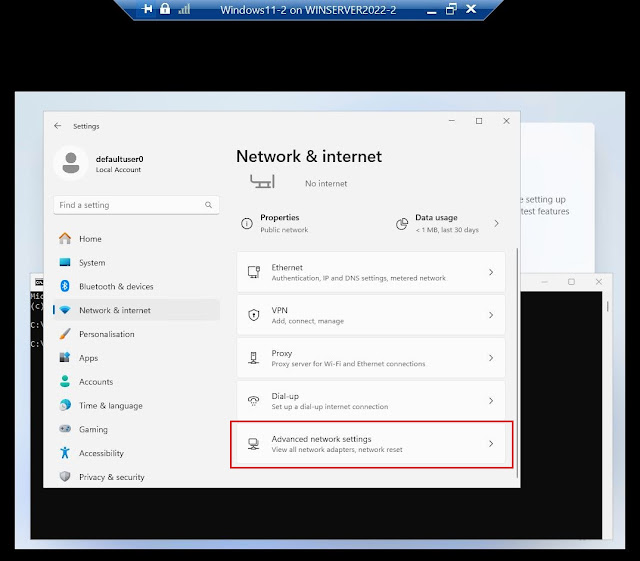640x561 pixels.
Task: Open the Home settings page
Action: point(136,238)
